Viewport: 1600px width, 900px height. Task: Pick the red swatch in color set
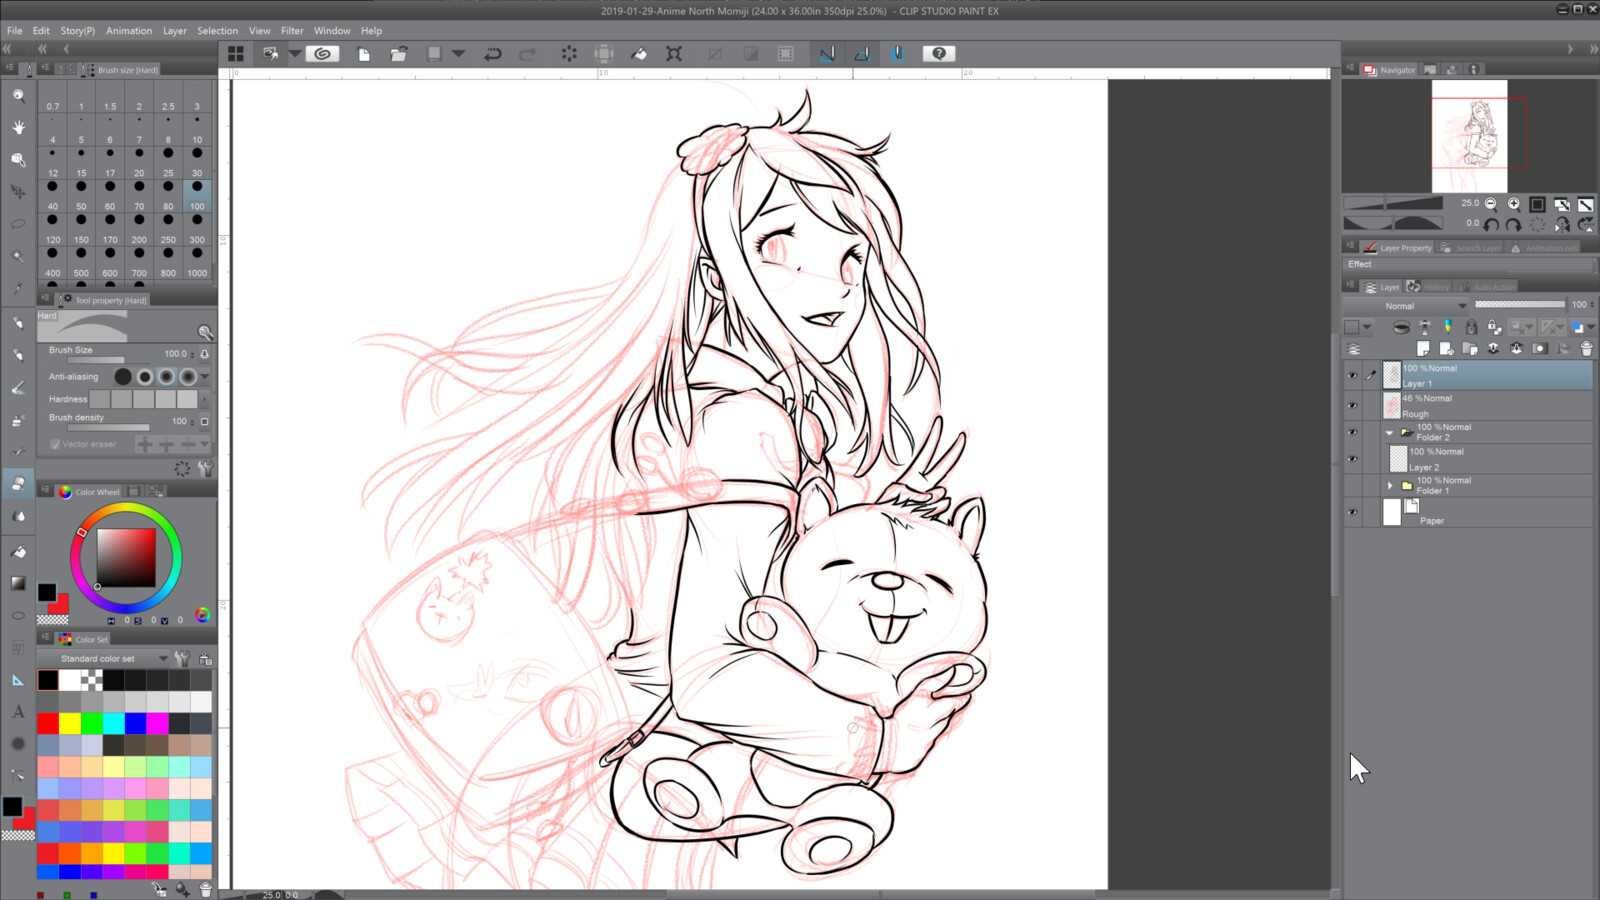tap(48, 723)
